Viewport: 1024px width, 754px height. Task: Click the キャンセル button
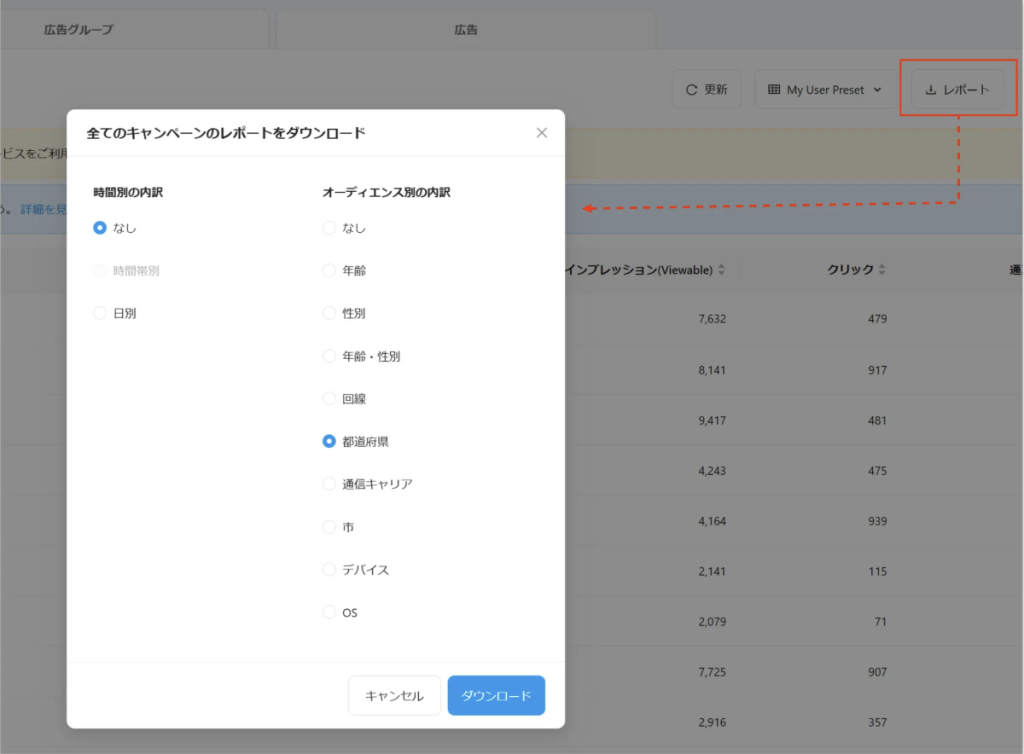click(394, 696)
